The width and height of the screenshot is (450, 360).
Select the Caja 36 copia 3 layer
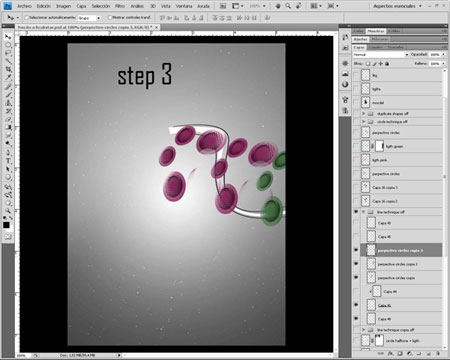[x=401, y=187]
